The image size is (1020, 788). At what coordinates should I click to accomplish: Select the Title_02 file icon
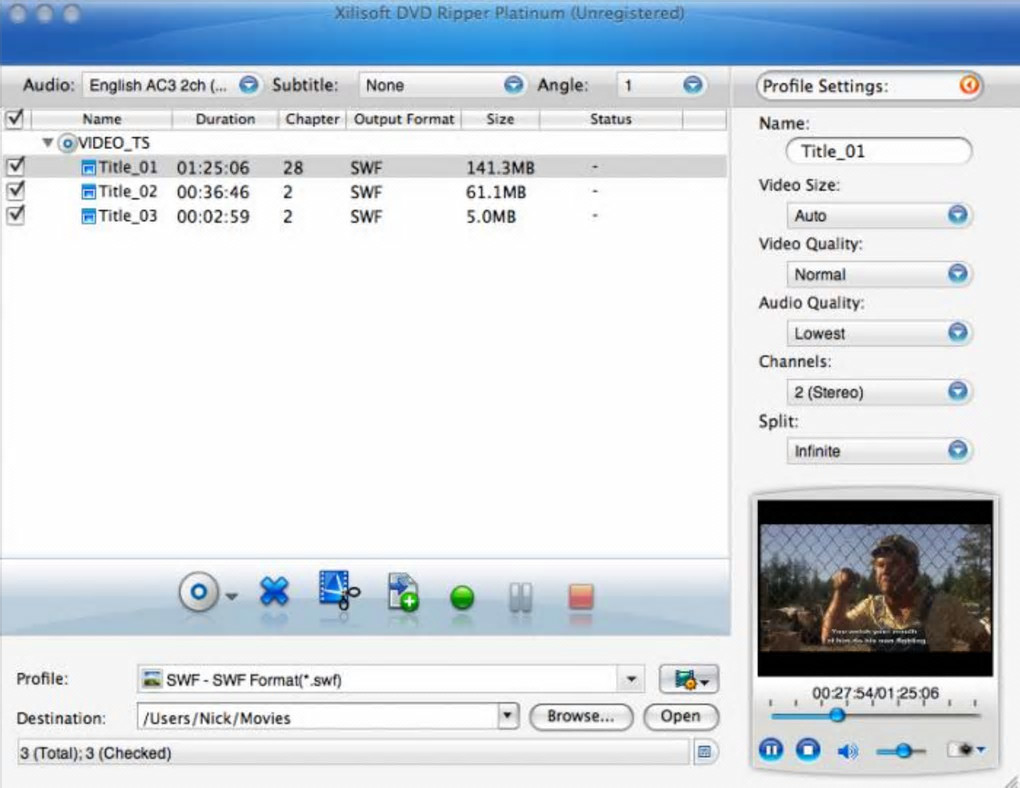(x=88, y=193)
